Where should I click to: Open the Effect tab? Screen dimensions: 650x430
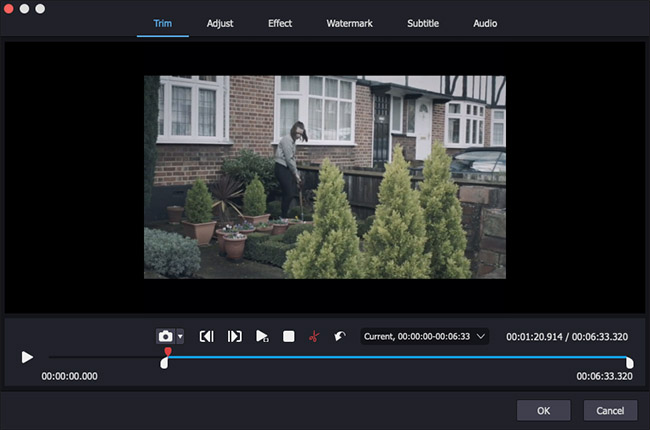pyautogui.click(x=280, y=23)
